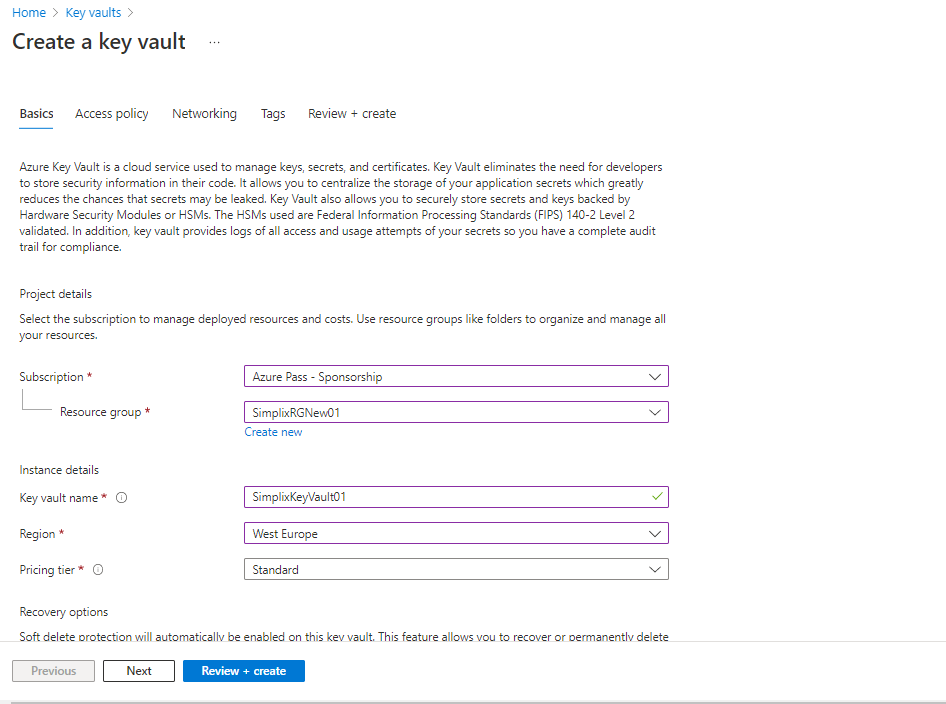The image size is (946, 704).
Task: Click info icon beside Pricing tier label
Action: 98,570
